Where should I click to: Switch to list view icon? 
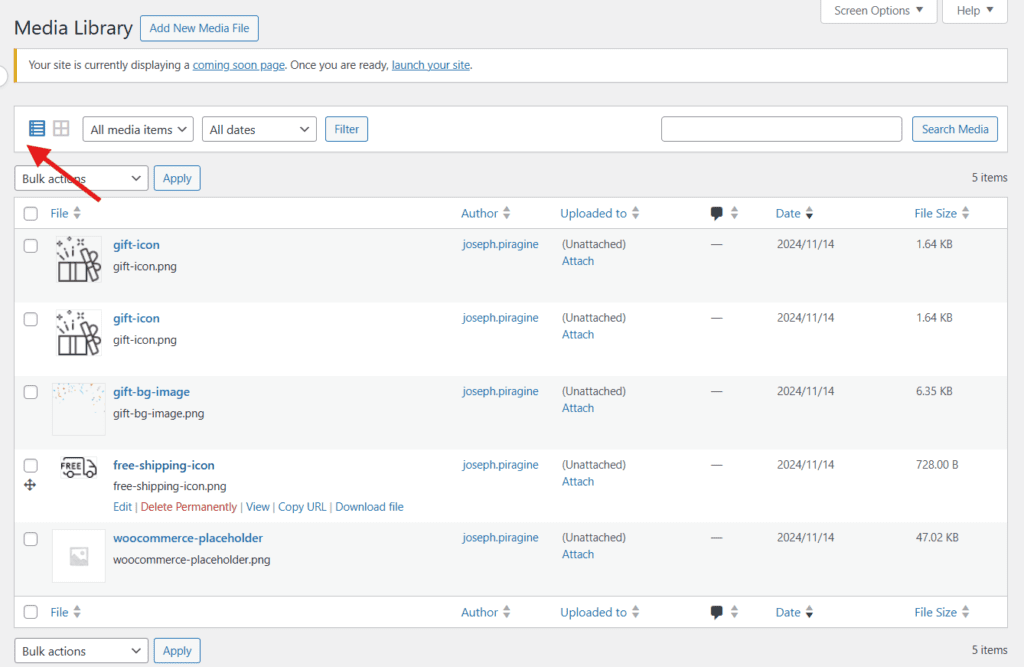tap(37, 128)
